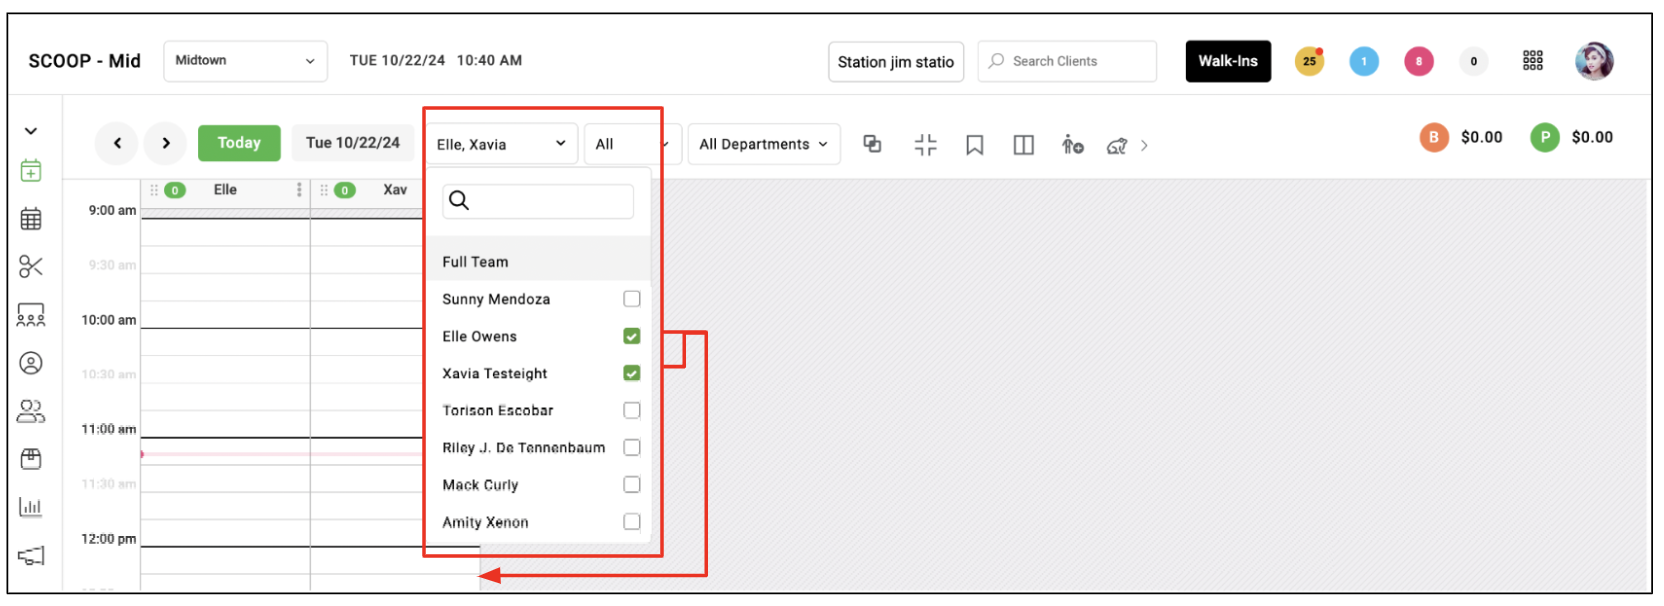Click the add appointment calendar icon
The image size is (1664, 606).
pos(31,171)
